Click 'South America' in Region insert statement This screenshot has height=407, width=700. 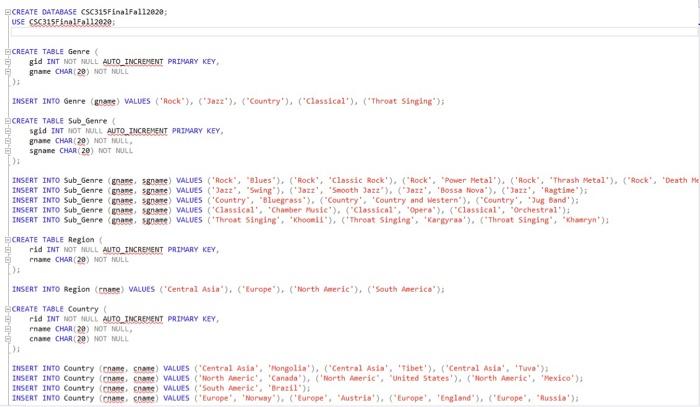404,289
